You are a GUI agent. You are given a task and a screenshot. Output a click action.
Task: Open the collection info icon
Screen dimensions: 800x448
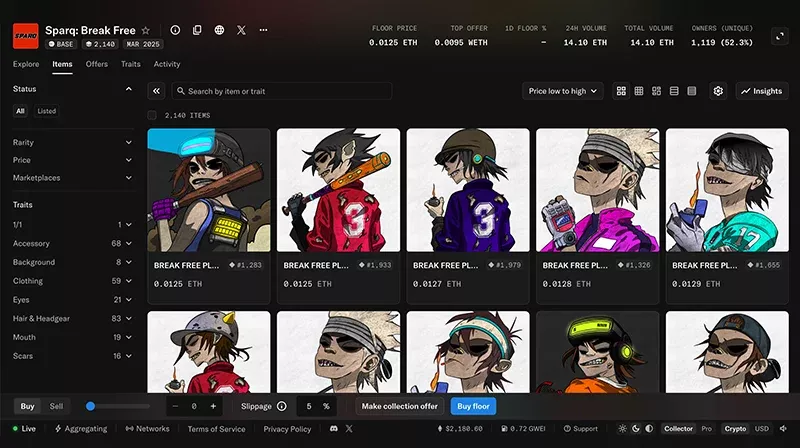point(175,31)
